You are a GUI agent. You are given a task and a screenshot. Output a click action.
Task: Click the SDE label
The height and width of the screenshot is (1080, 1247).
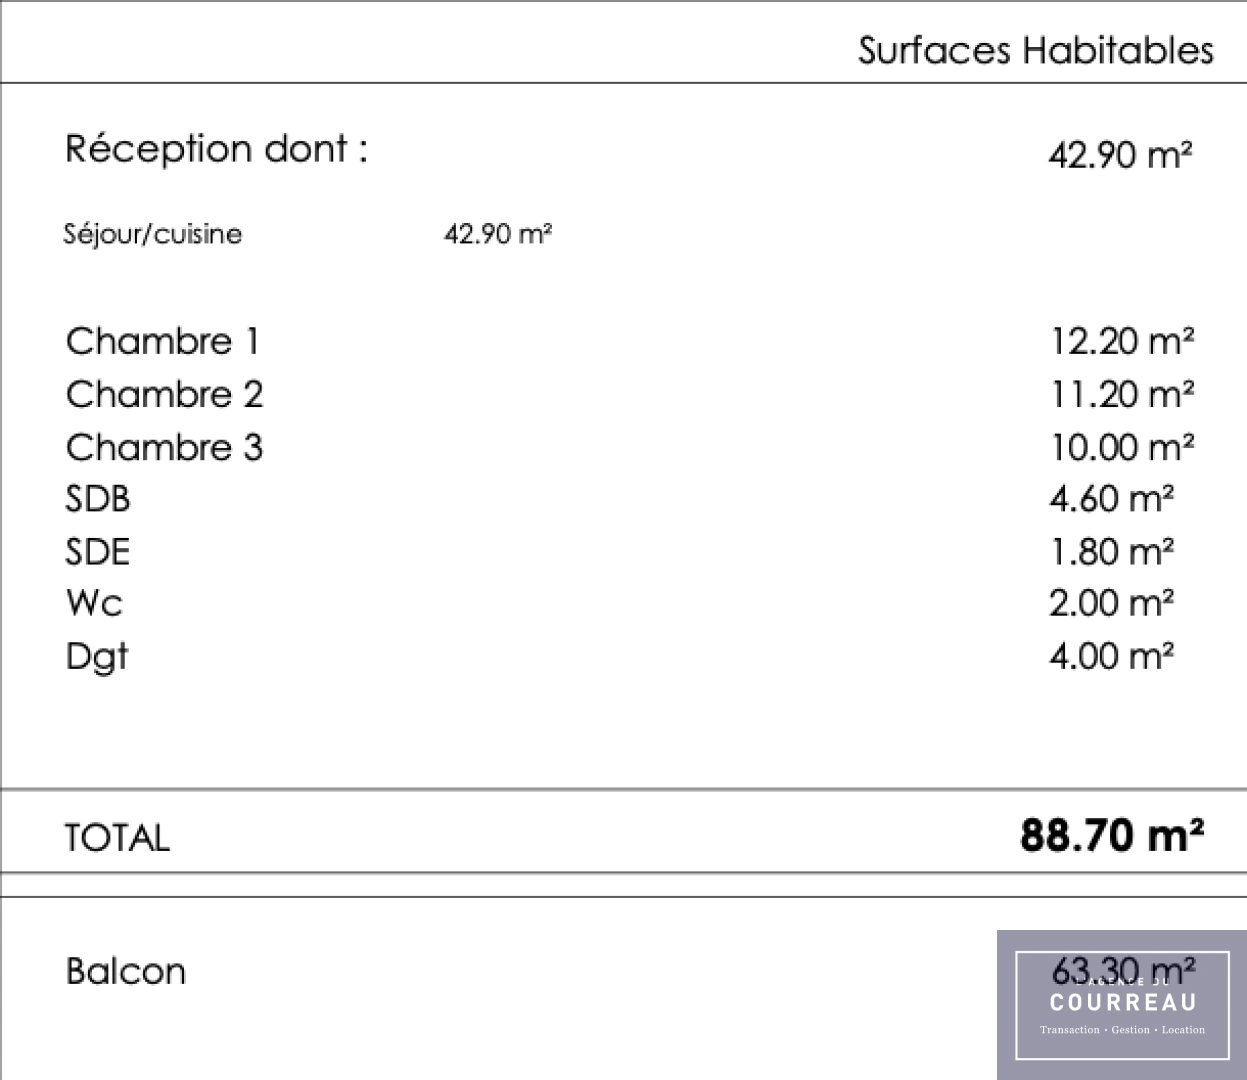[98, 552]
